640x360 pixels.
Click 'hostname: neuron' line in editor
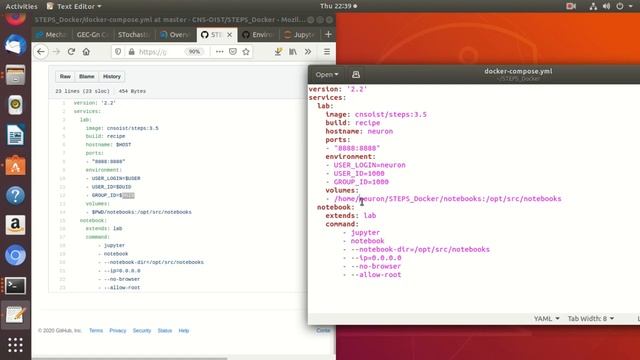359,131
